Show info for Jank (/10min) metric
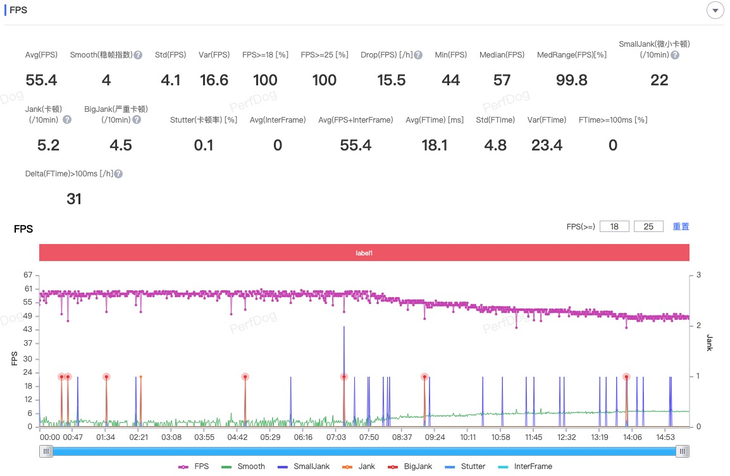This screenshot has height=476, width=730. point(67,120)
